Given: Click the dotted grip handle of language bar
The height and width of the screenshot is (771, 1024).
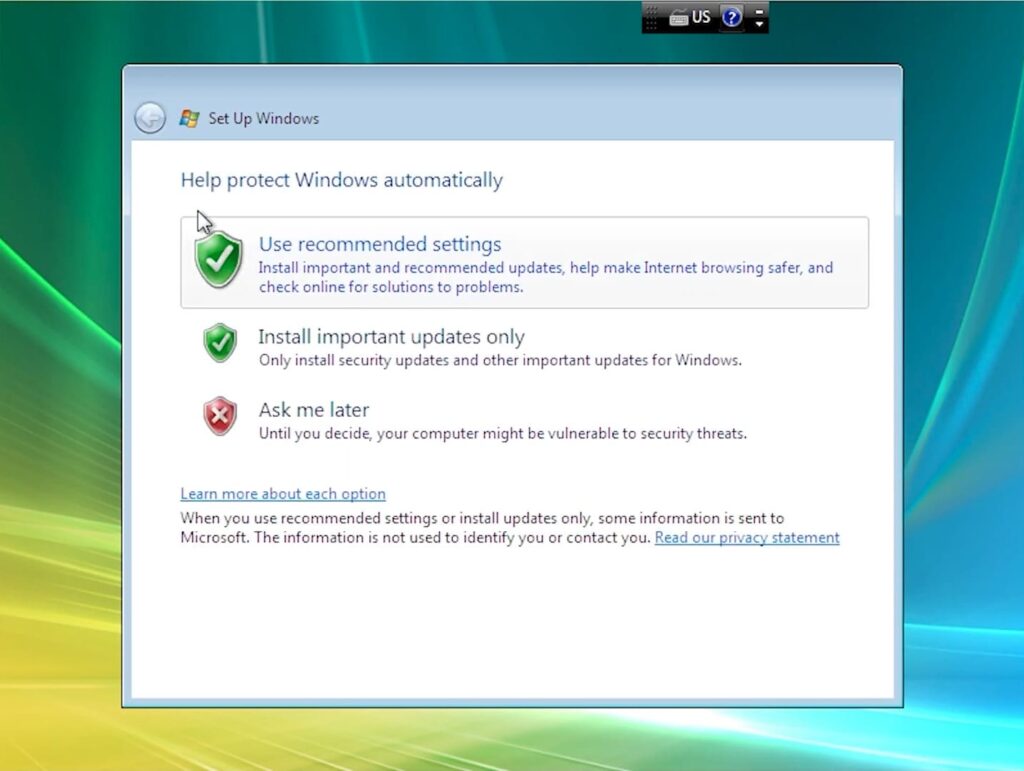Looking at the screenshot, I should (652, 17).
